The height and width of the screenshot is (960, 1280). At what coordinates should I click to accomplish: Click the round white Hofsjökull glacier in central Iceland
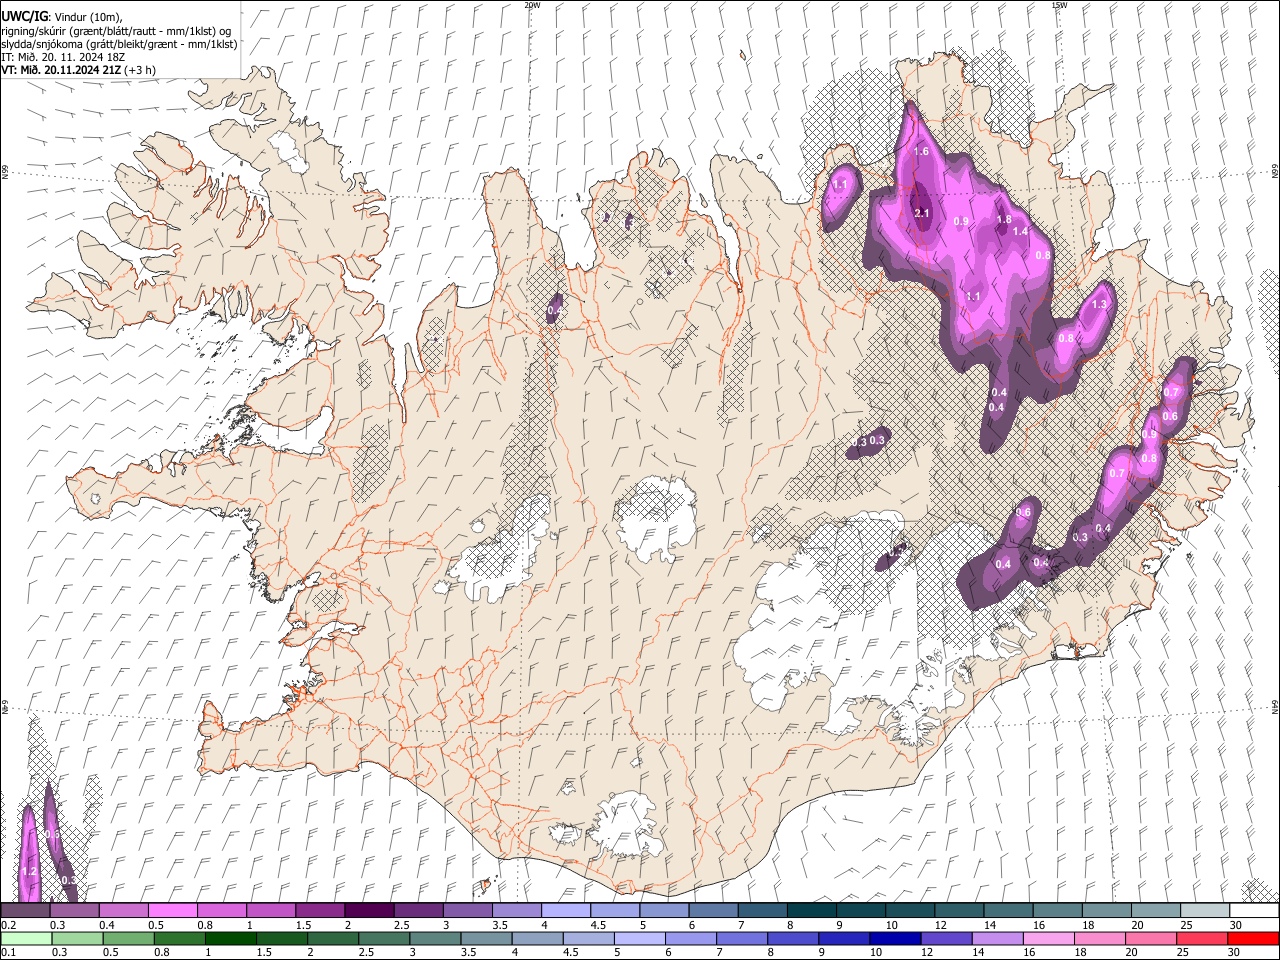(x=656, y=518)
